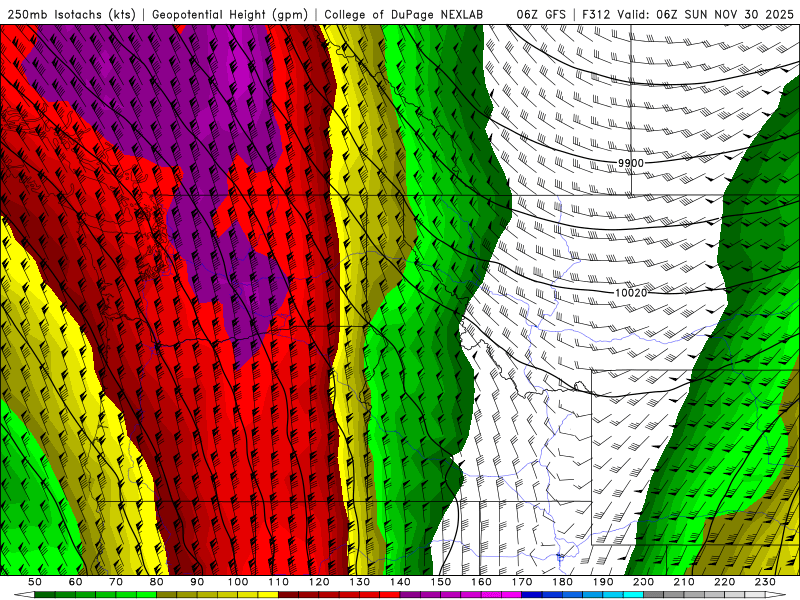800x600 pixels.
Task: Click the "Geopotential Height (gpm)" header label
Action: tap(230, 15)
